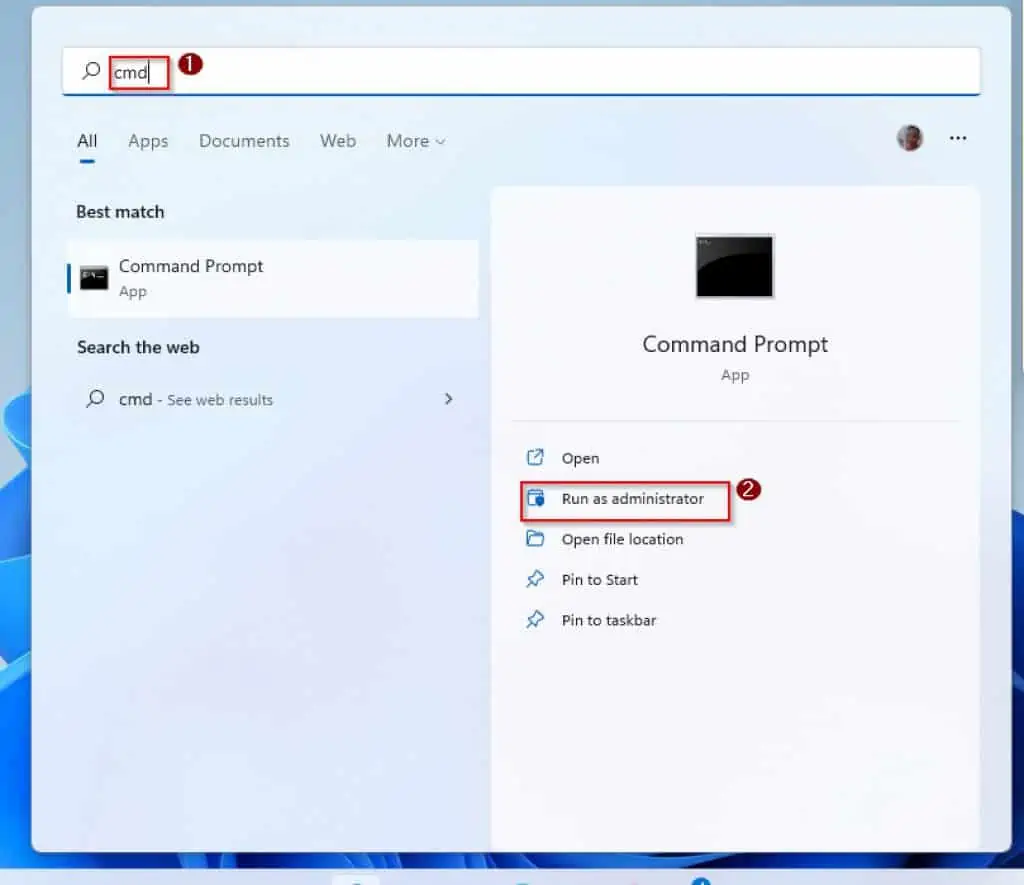1024x885 pixels.
Task: Select the All filter in search results
Action: 86,141
